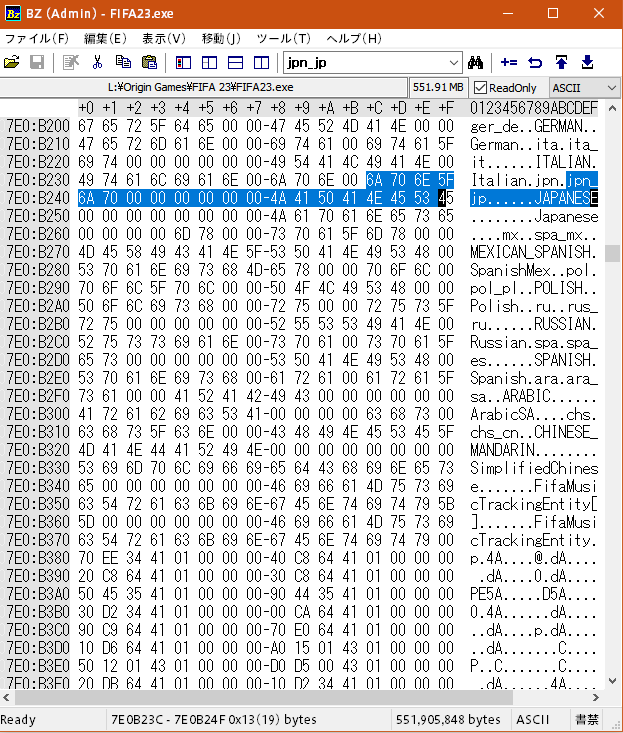
Task: Click the BZ (Admin) - FIFA23.exe title text
Action: (x=100, y=13)
